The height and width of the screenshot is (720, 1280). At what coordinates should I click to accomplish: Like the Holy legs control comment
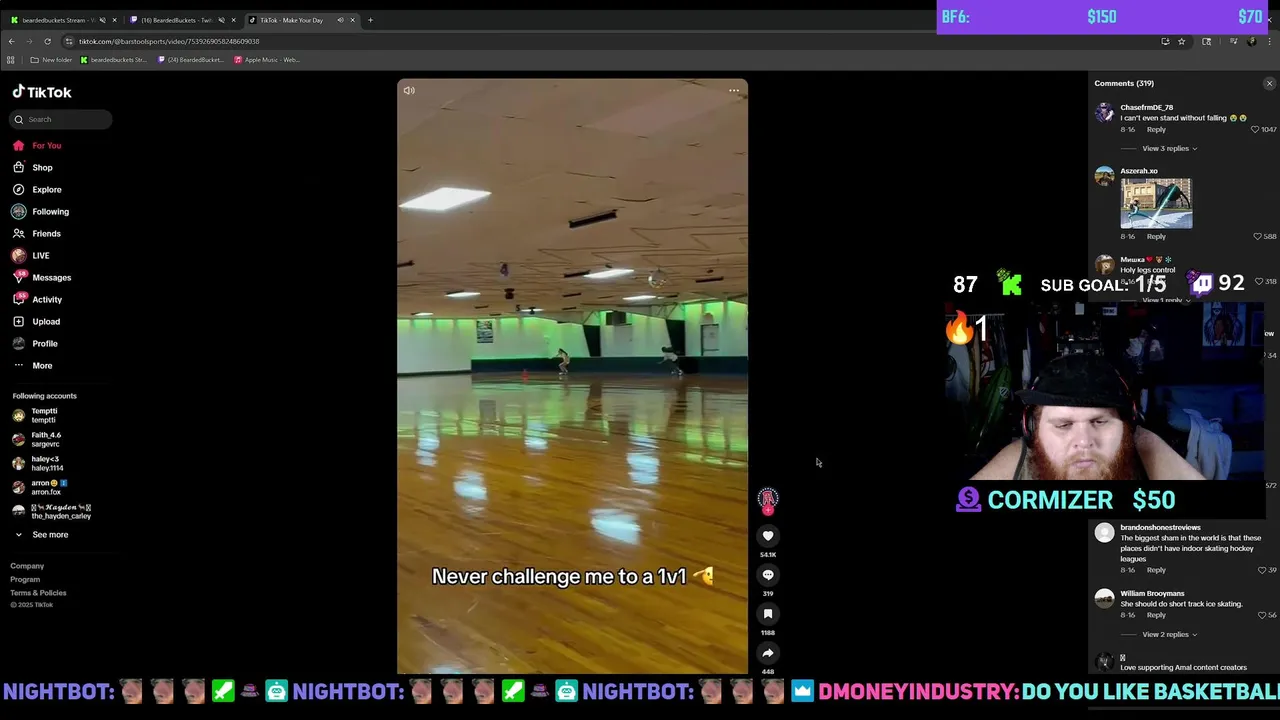coord(1258,281)
